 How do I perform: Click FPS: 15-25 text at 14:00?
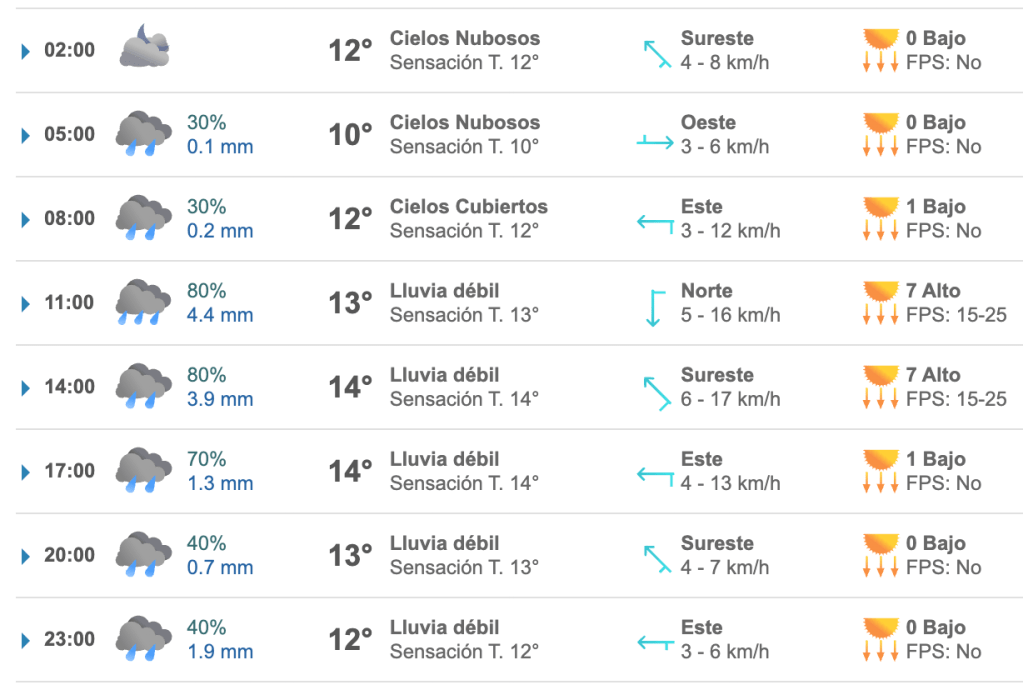(956, 399)
